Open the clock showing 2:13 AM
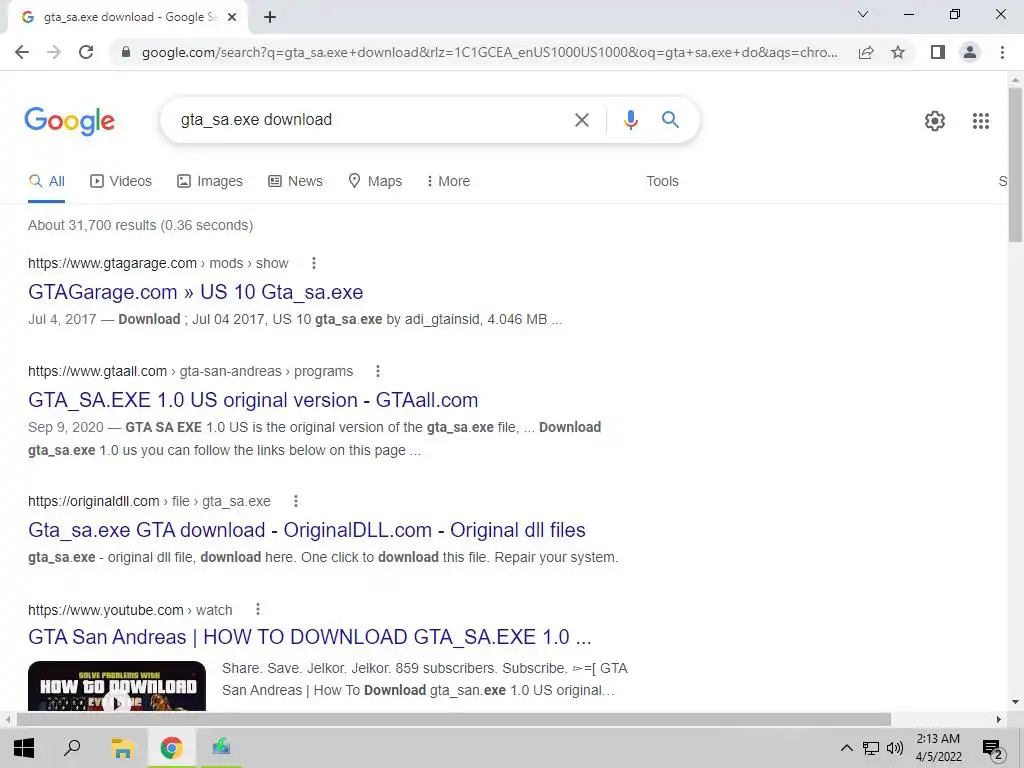The height and width of the screenshot is (768, 1024). pyautogui.click(x=938, y=748)
